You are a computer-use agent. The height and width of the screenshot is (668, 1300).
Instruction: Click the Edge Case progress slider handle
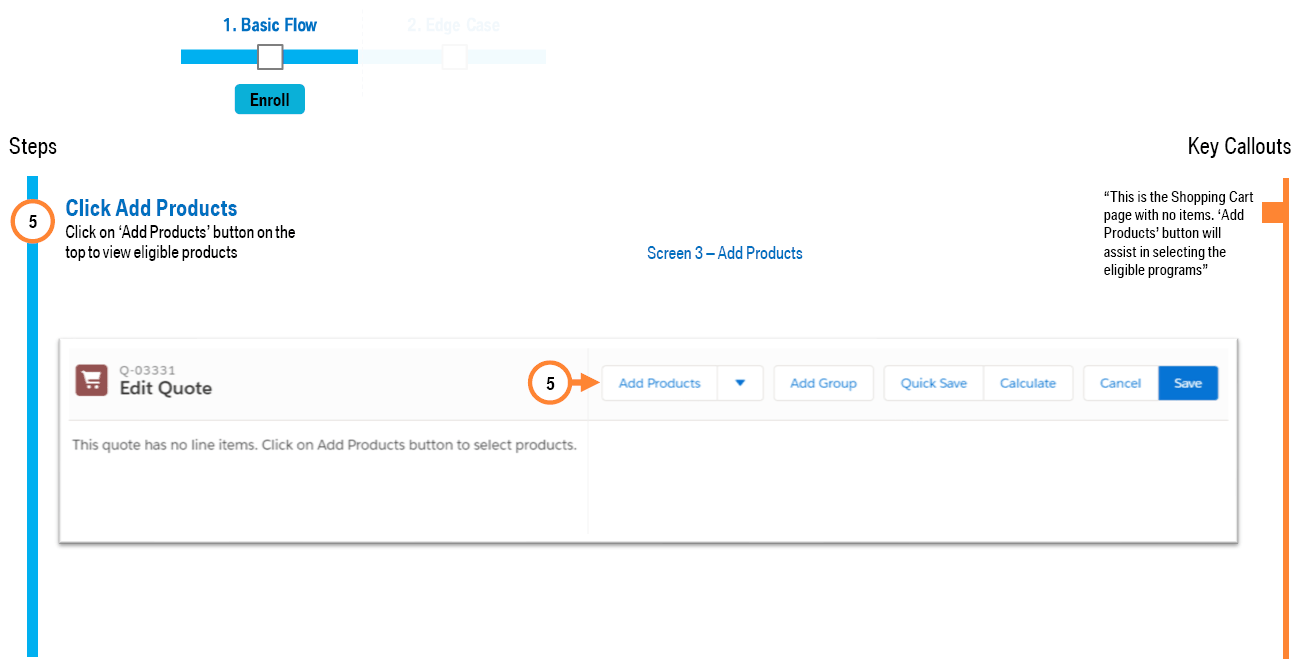(454, 57)
